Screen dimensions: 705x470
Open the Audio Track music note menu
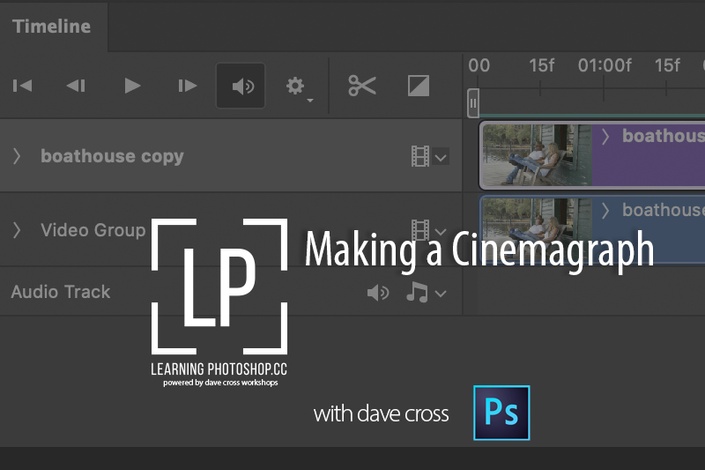[x=426, y=292]
